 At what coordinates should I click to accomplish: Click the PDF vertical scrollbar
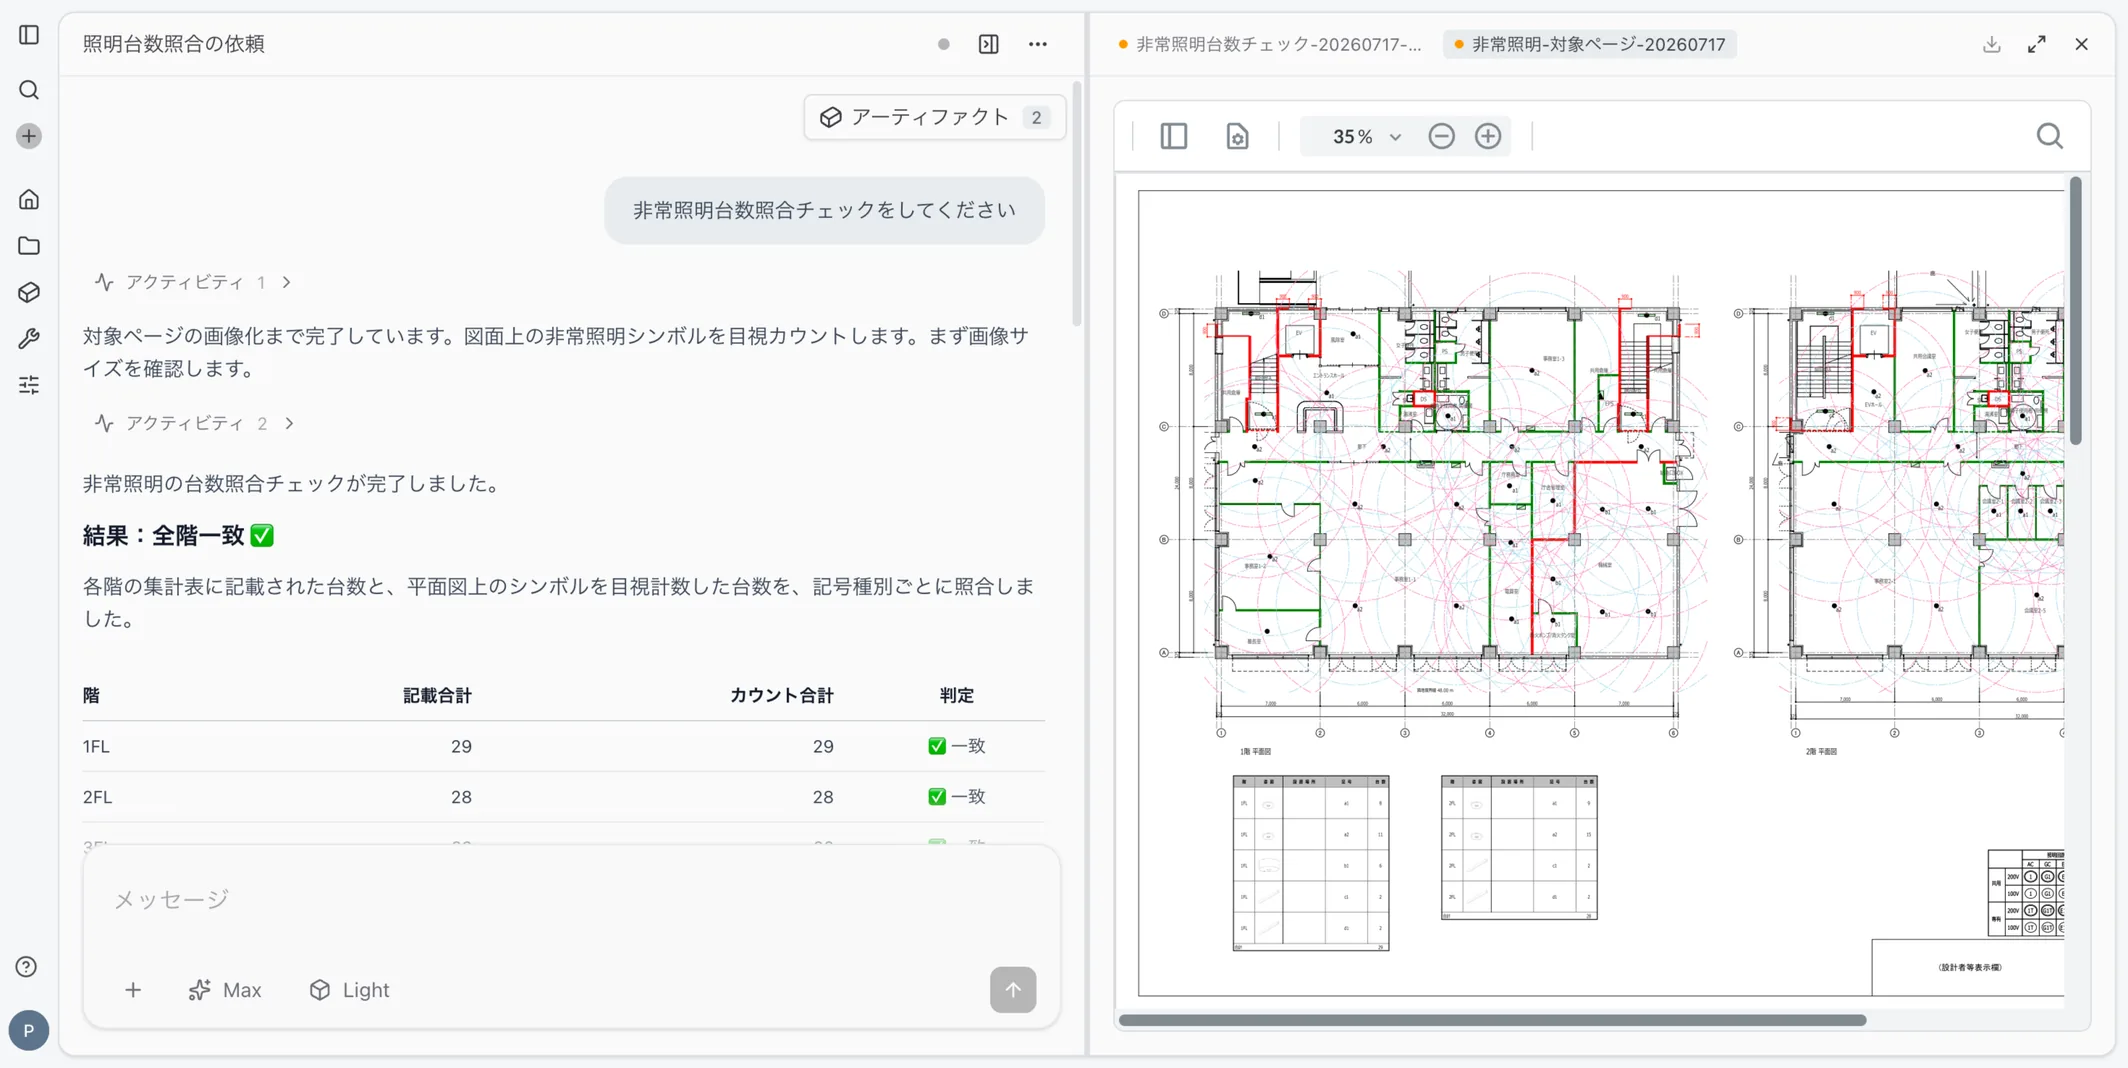[2076, 310]
